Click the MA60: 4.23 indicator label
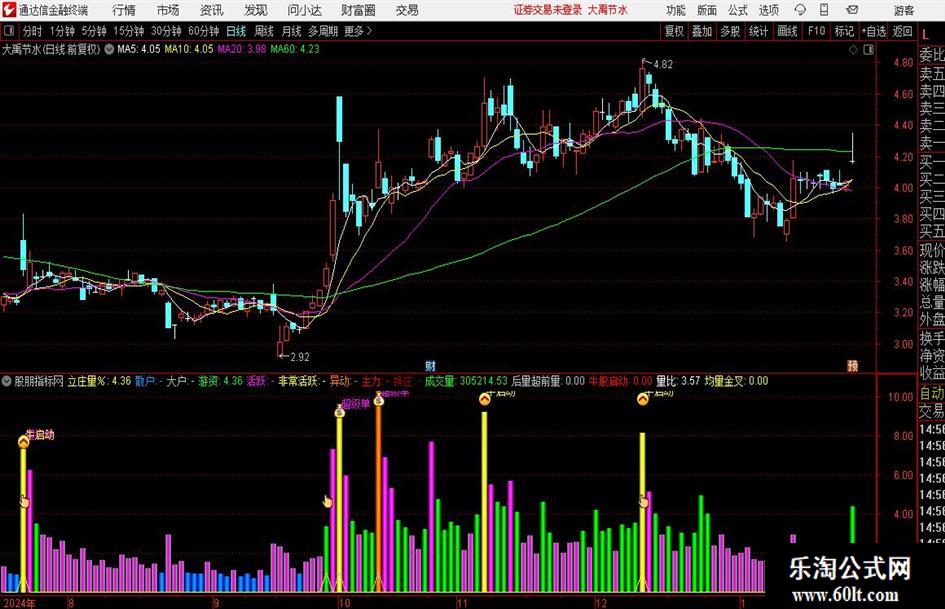The image size is (945, 609). coord(295,49)
